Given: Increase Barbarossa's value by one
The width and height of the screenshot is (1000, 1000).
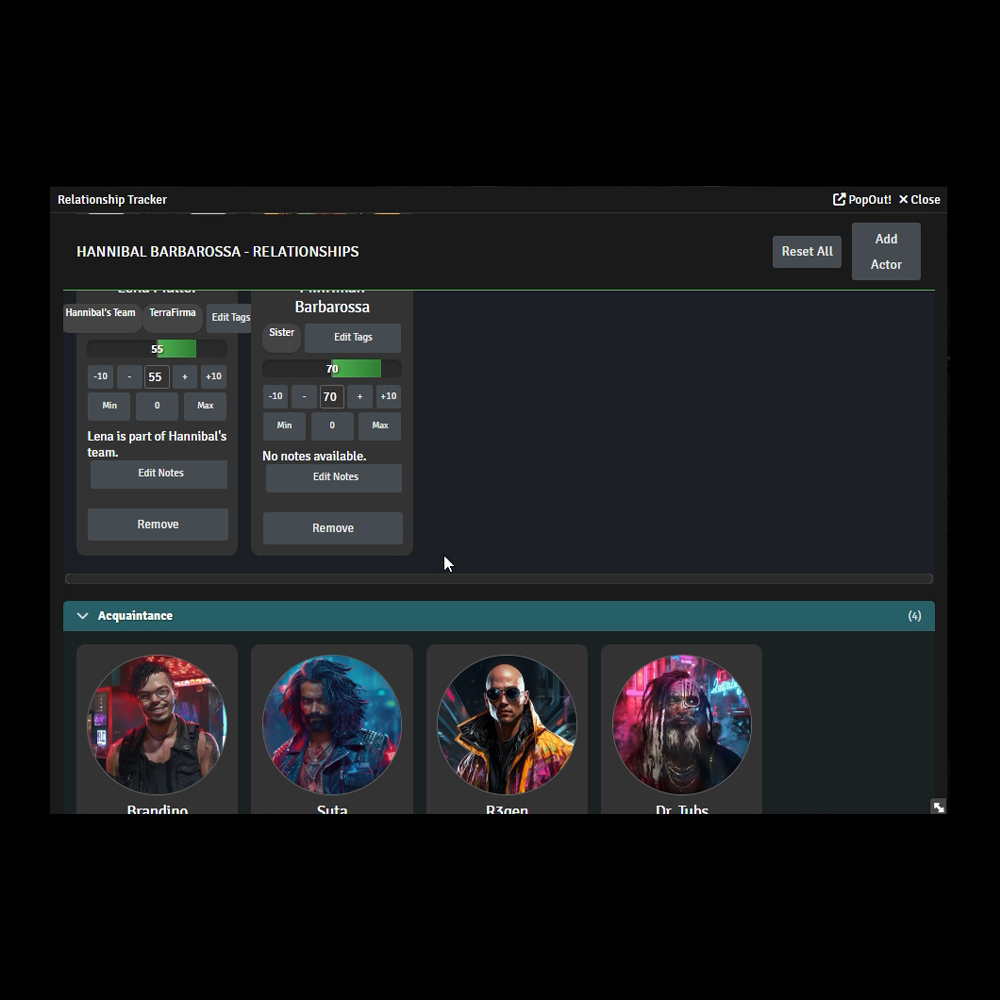Looking at the screenshot, I should [360, 396].
